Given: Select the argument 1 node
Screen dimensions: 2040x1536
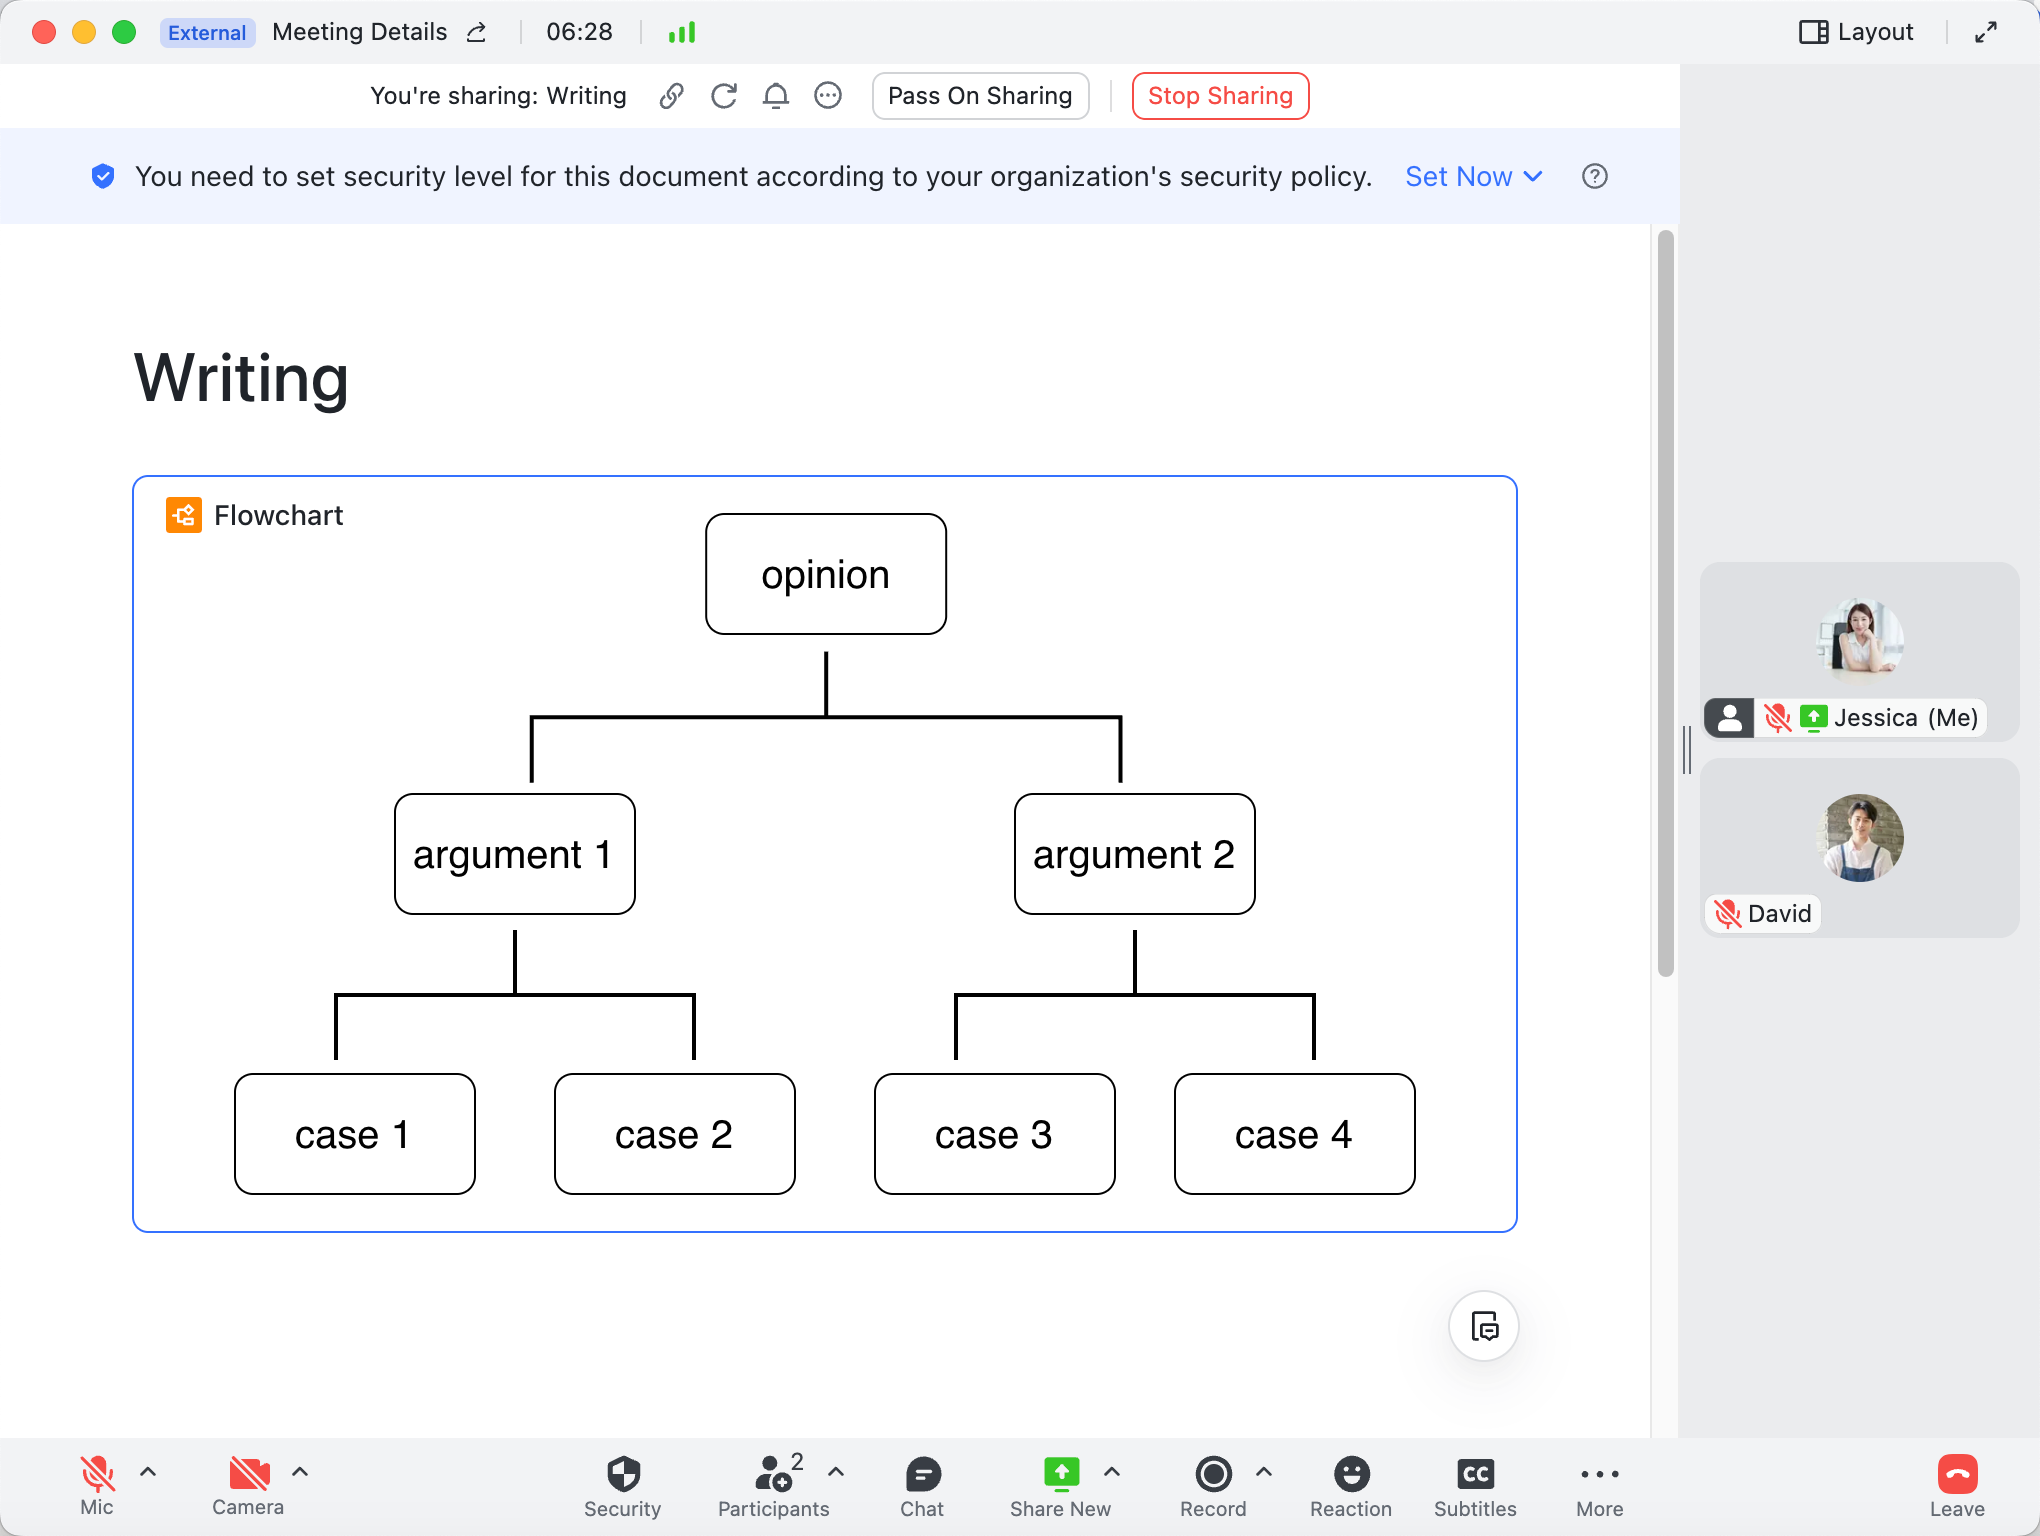Looking at the screenshot, I should coord(515,854).
